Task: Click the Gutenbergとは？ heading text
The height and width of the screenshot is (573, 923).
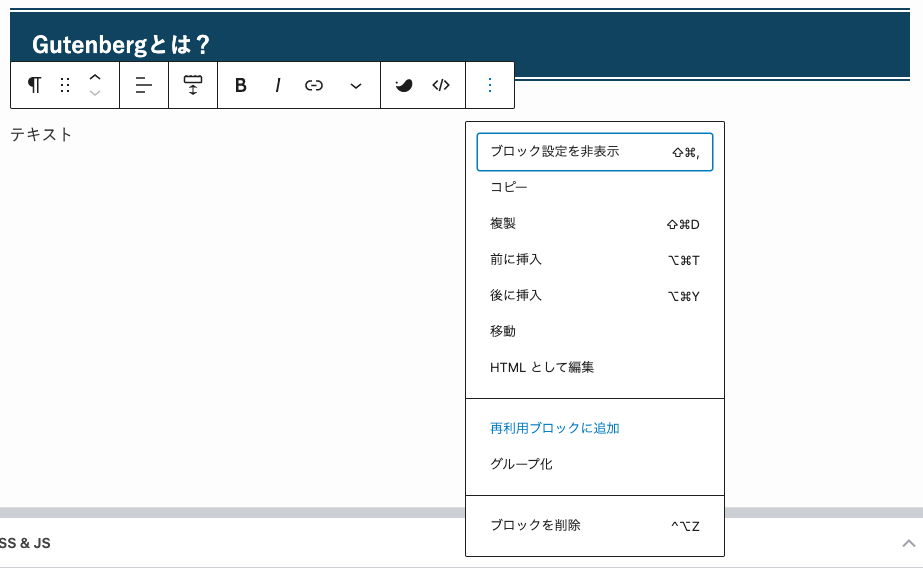Action: pos(121,45)
